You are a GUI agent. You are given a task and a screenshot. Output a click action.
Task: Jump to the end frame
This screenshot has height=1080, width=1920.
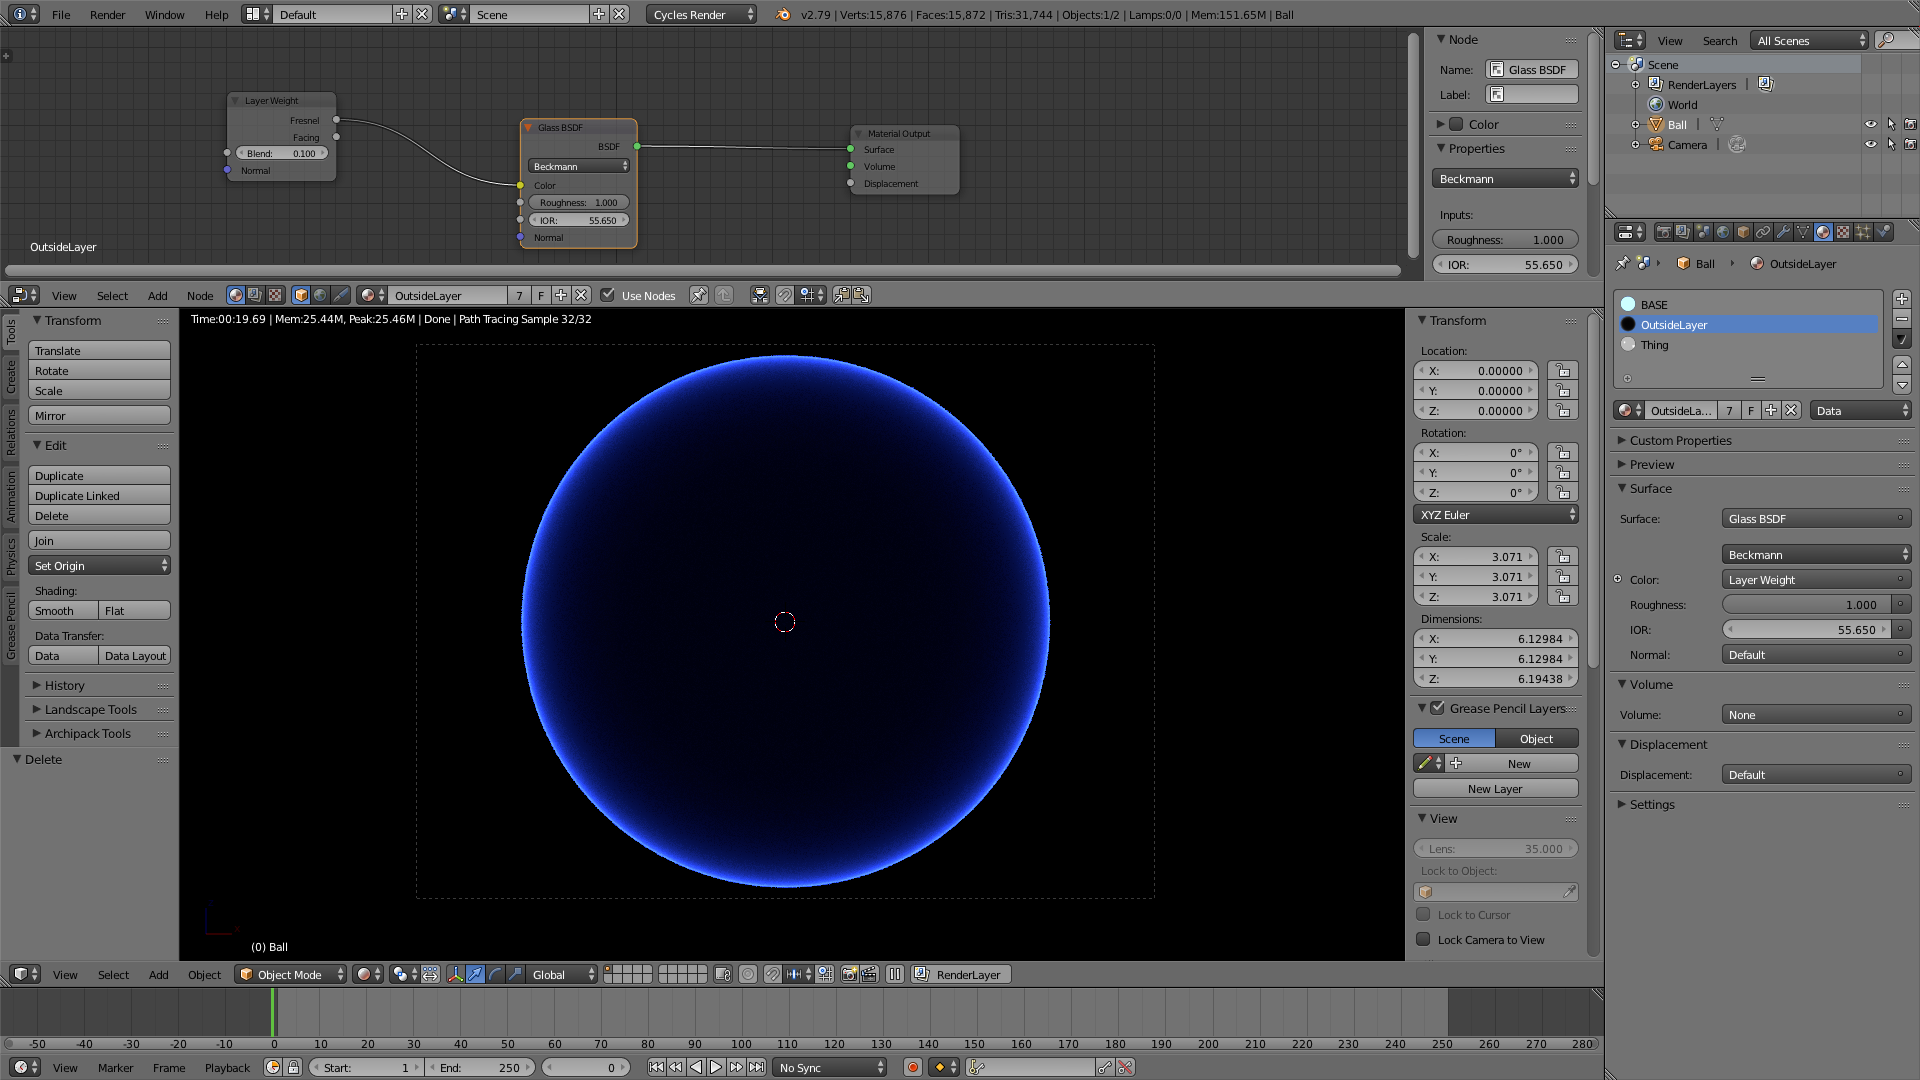[757, 1067]
